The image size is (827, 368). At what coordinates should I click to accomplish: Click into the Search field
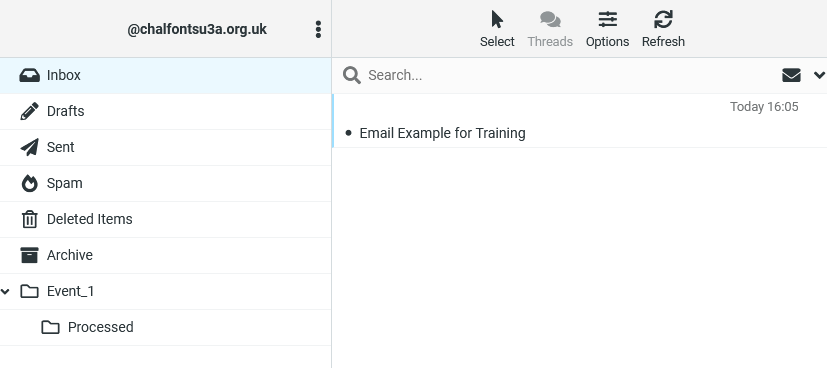570,75
